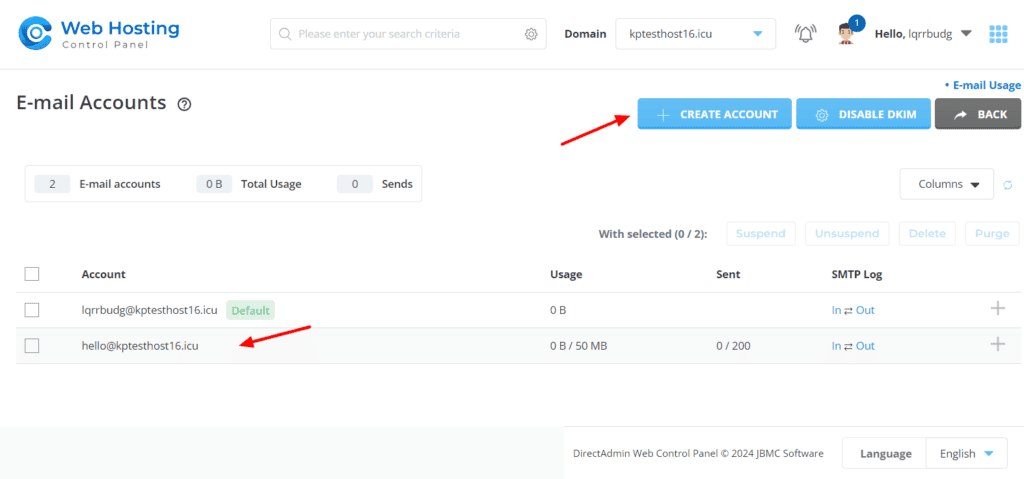Screen dimensions: 1024x479
Task: Click lqrrbudg@kptesthost16.icu account name
Action: pos(149,310)
